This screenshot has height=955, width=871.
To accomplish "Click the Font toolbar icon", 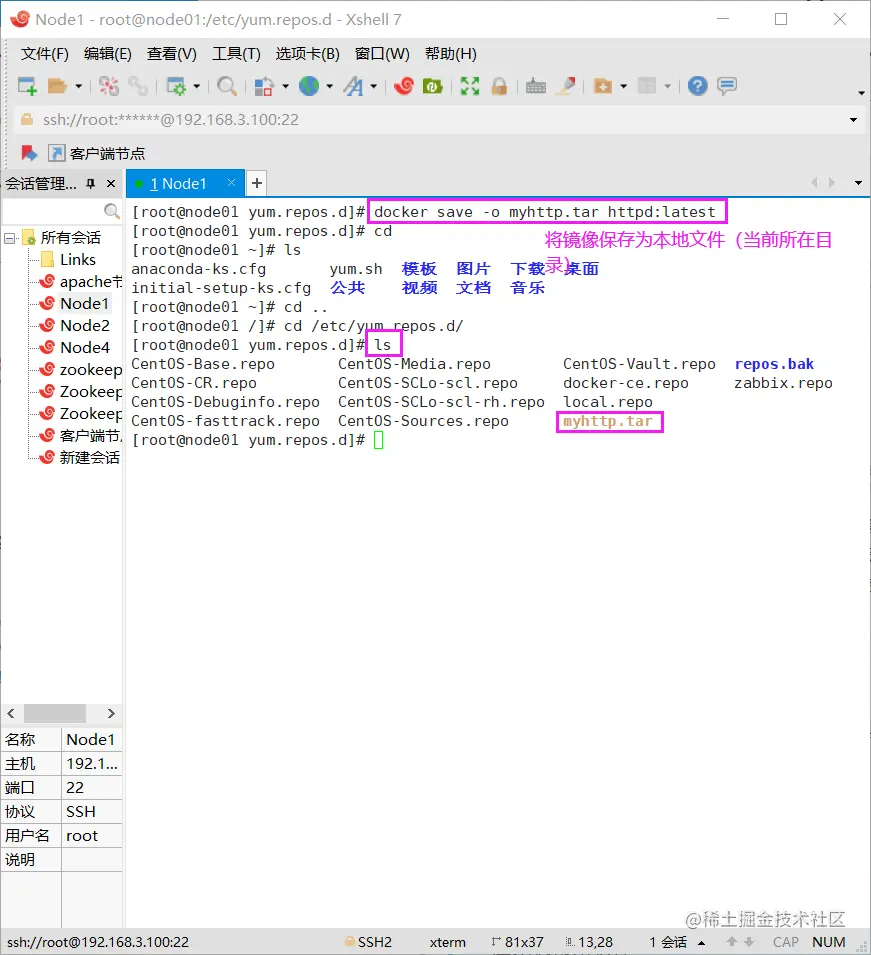I will (x=353, y=86).
